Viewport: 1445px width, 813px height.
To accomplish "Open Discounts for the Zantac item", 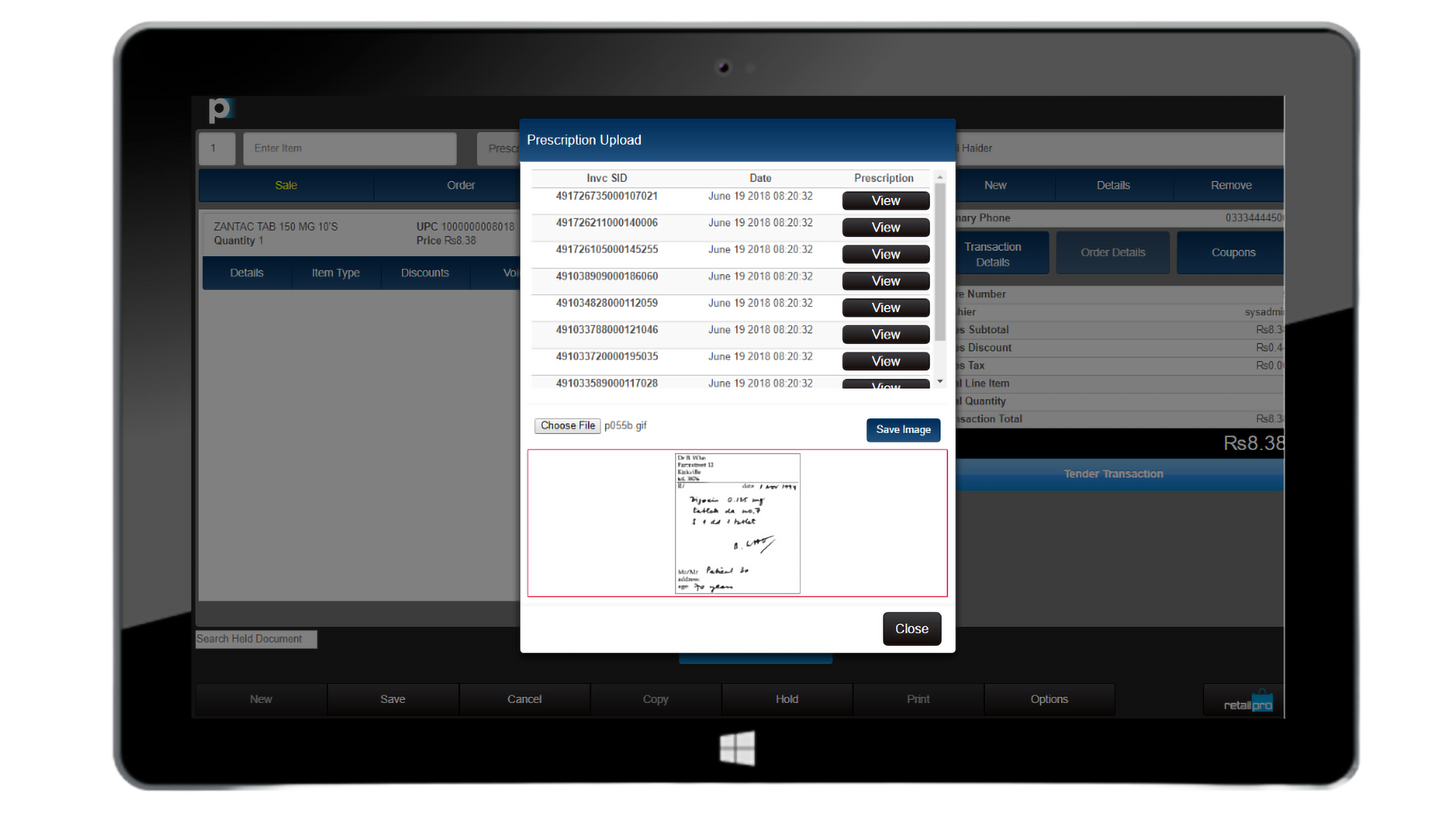I will (x=425, y=273).
